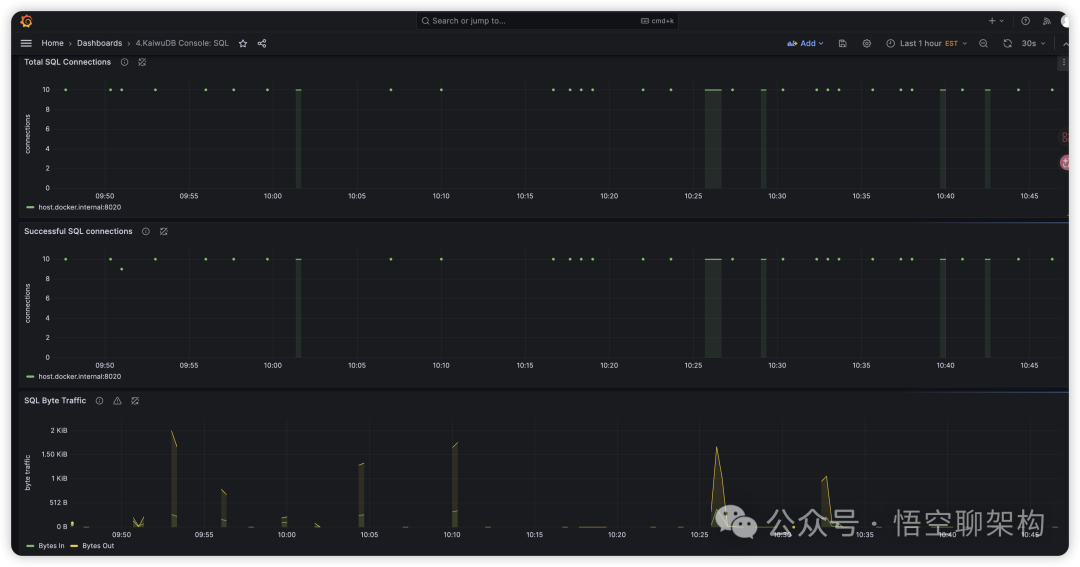Open Total SQL Connections panel three-dot menu
The width and height of the screenshot is (1080, 567).
(1062, 63)
